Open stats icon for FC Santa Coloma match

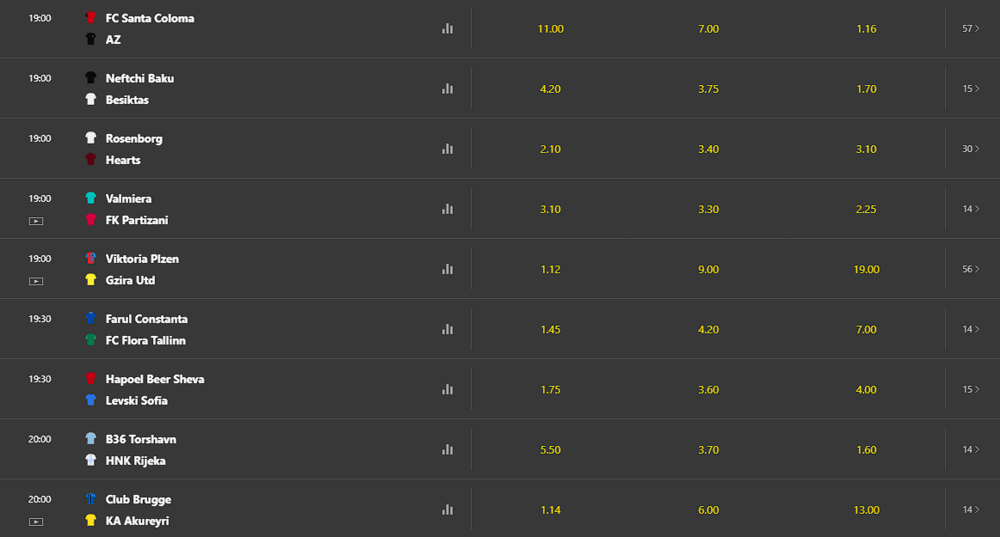447,29
